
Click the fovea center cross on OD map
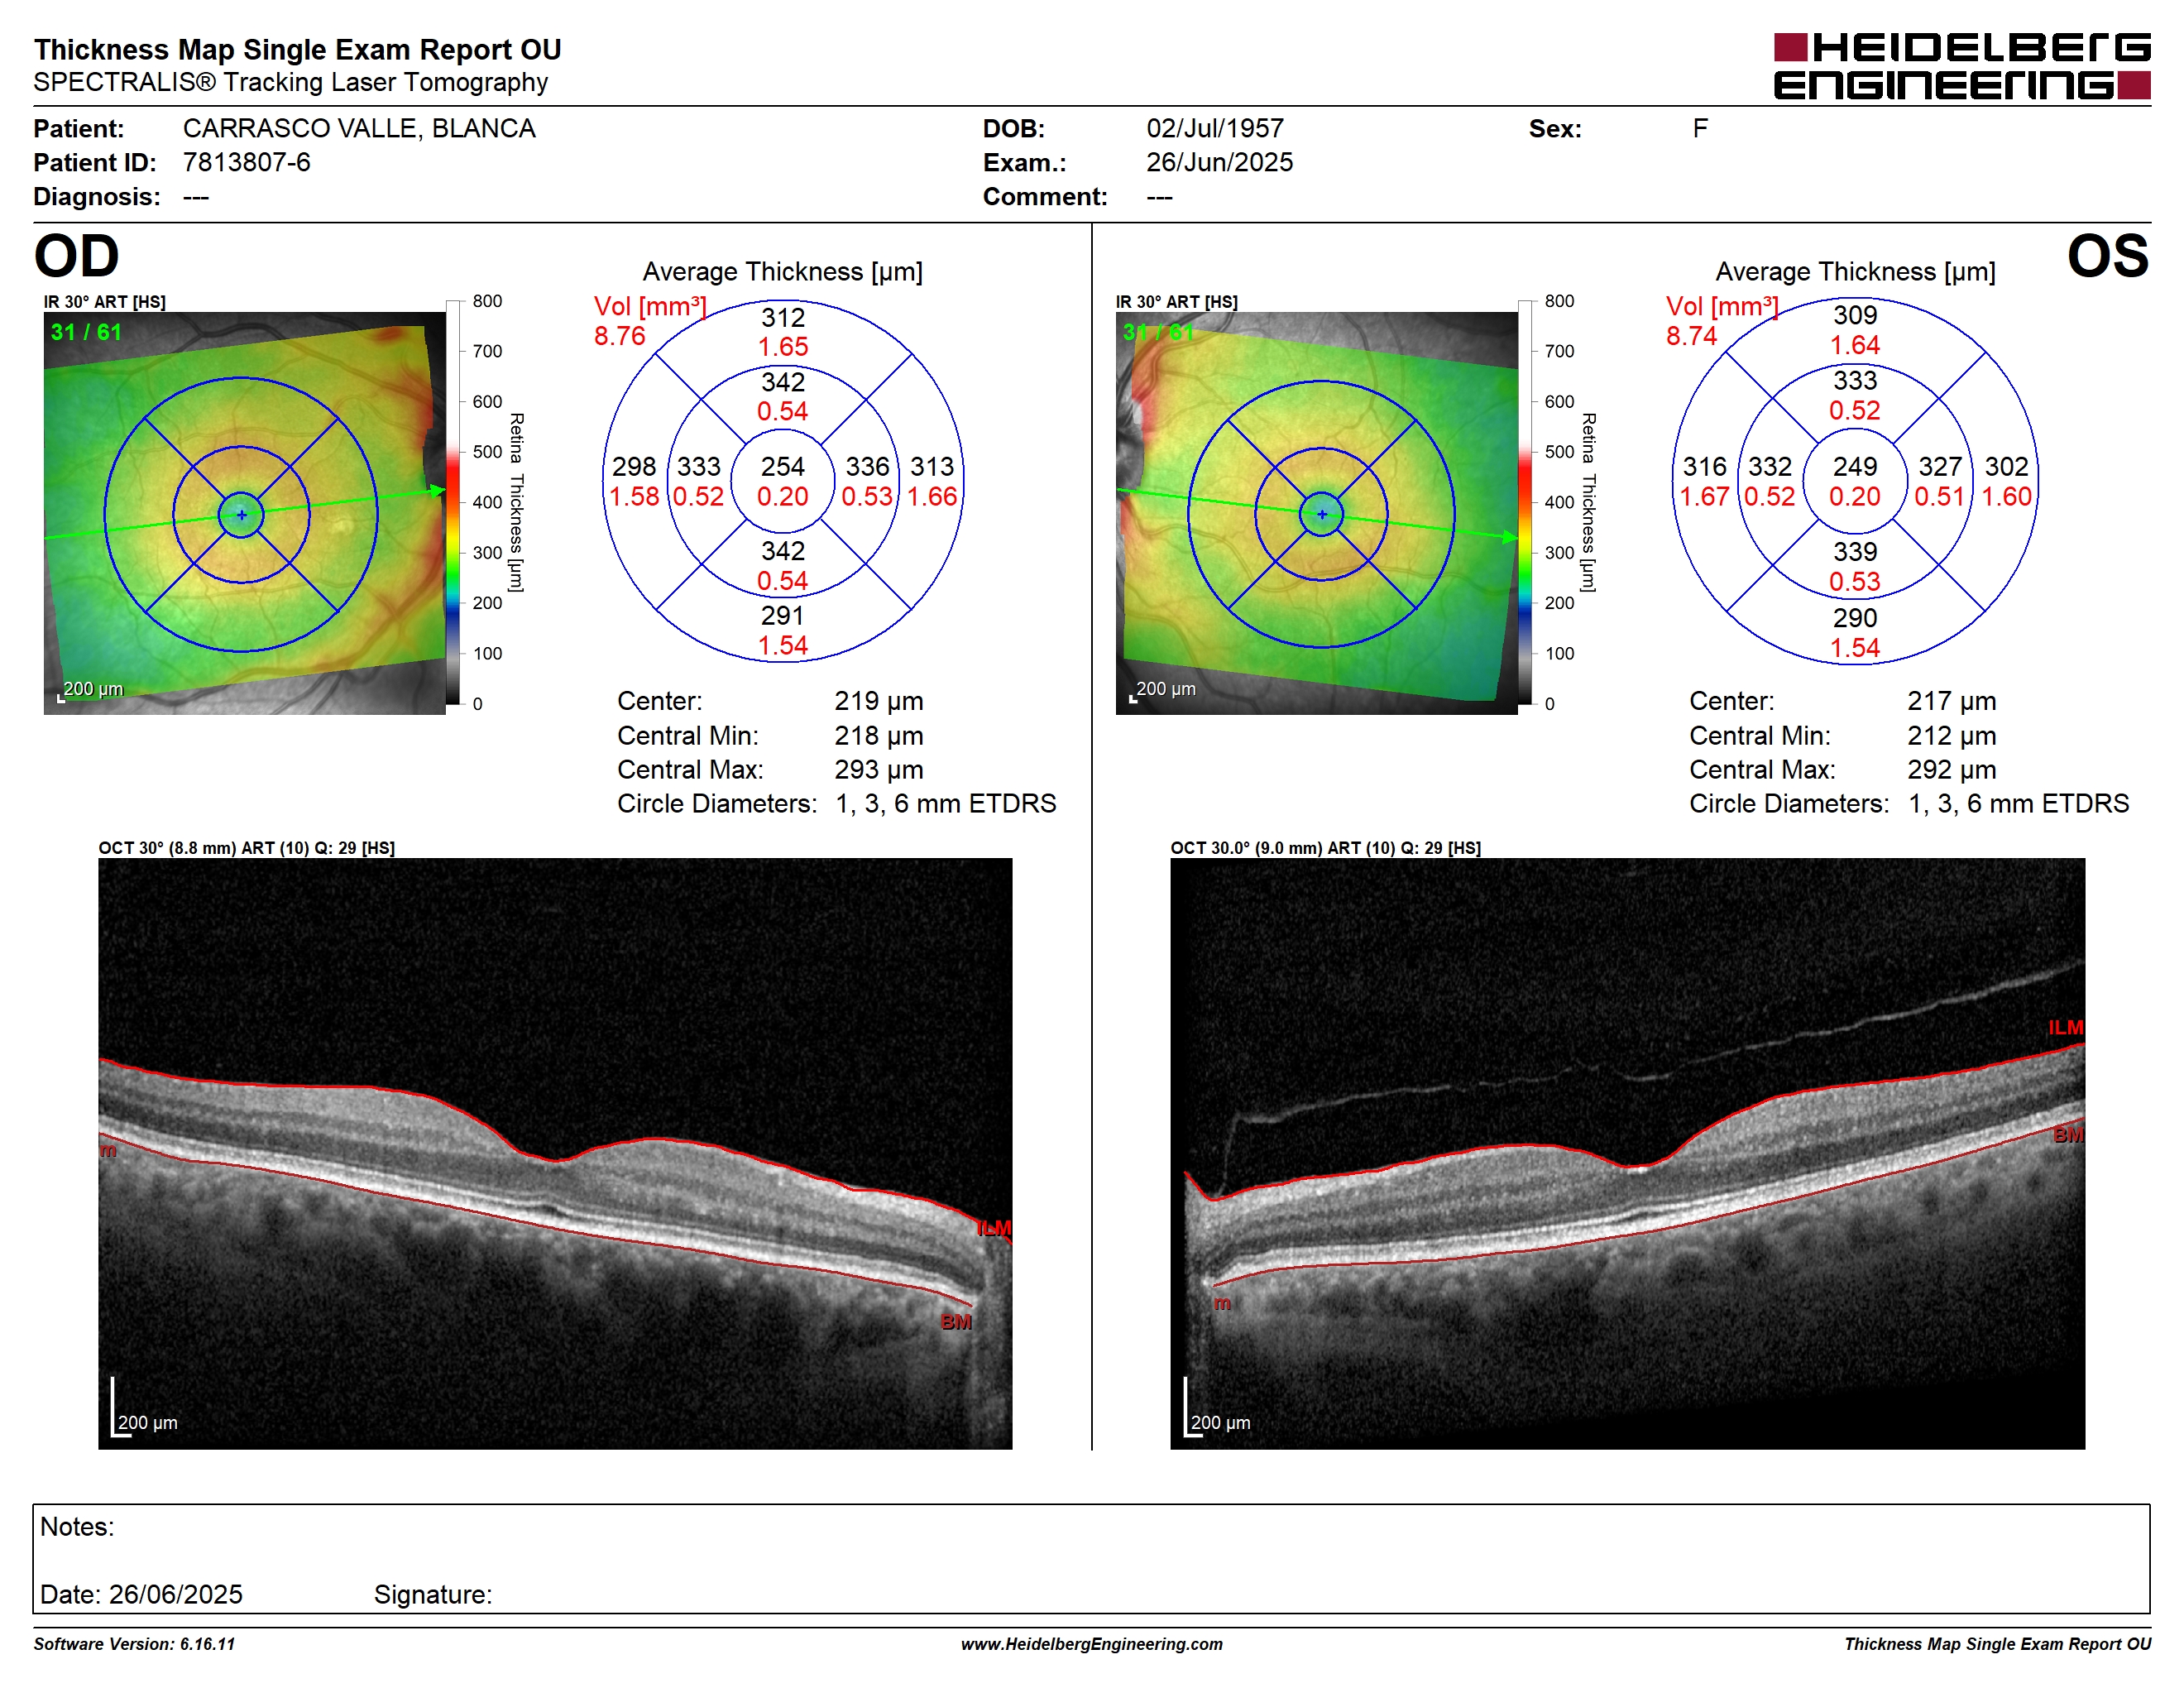tap(241, 515)
